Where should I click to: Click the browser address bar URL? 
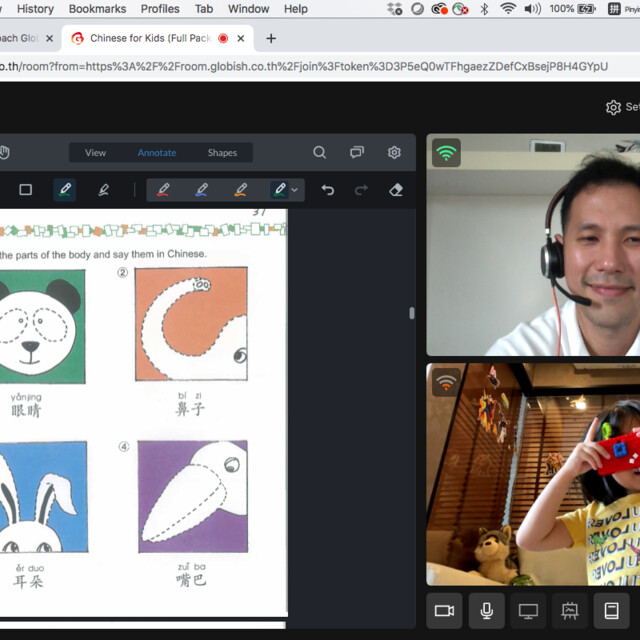[x=300, y=66]
